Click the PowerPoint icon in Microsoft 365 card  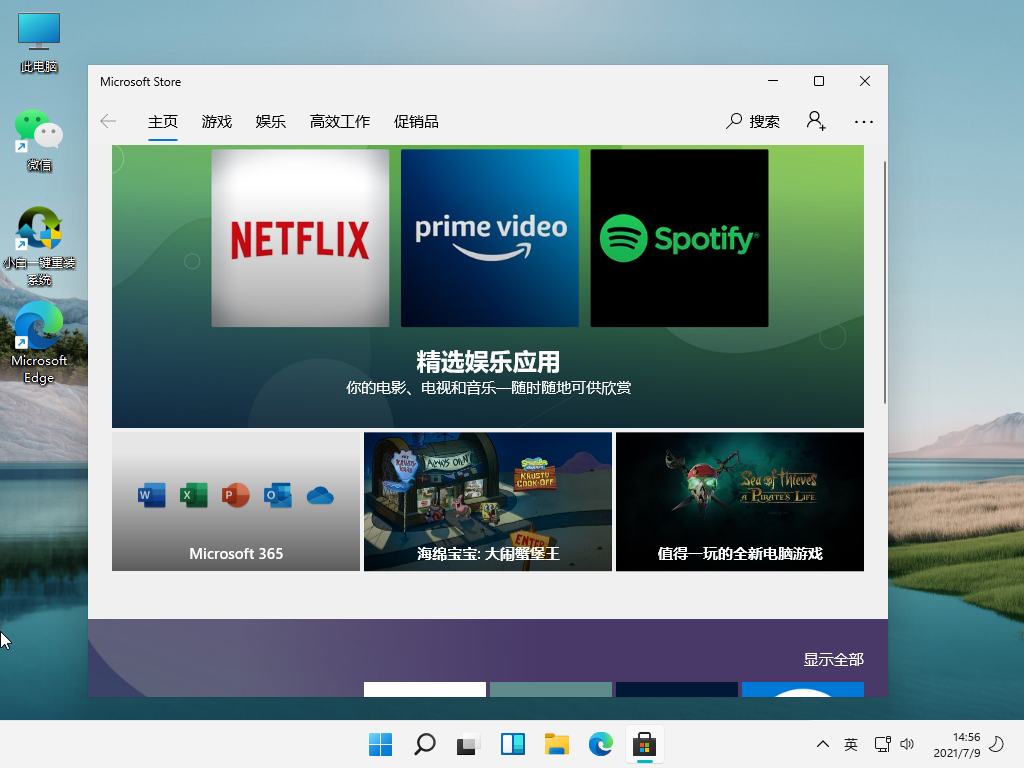pos(235,496)
